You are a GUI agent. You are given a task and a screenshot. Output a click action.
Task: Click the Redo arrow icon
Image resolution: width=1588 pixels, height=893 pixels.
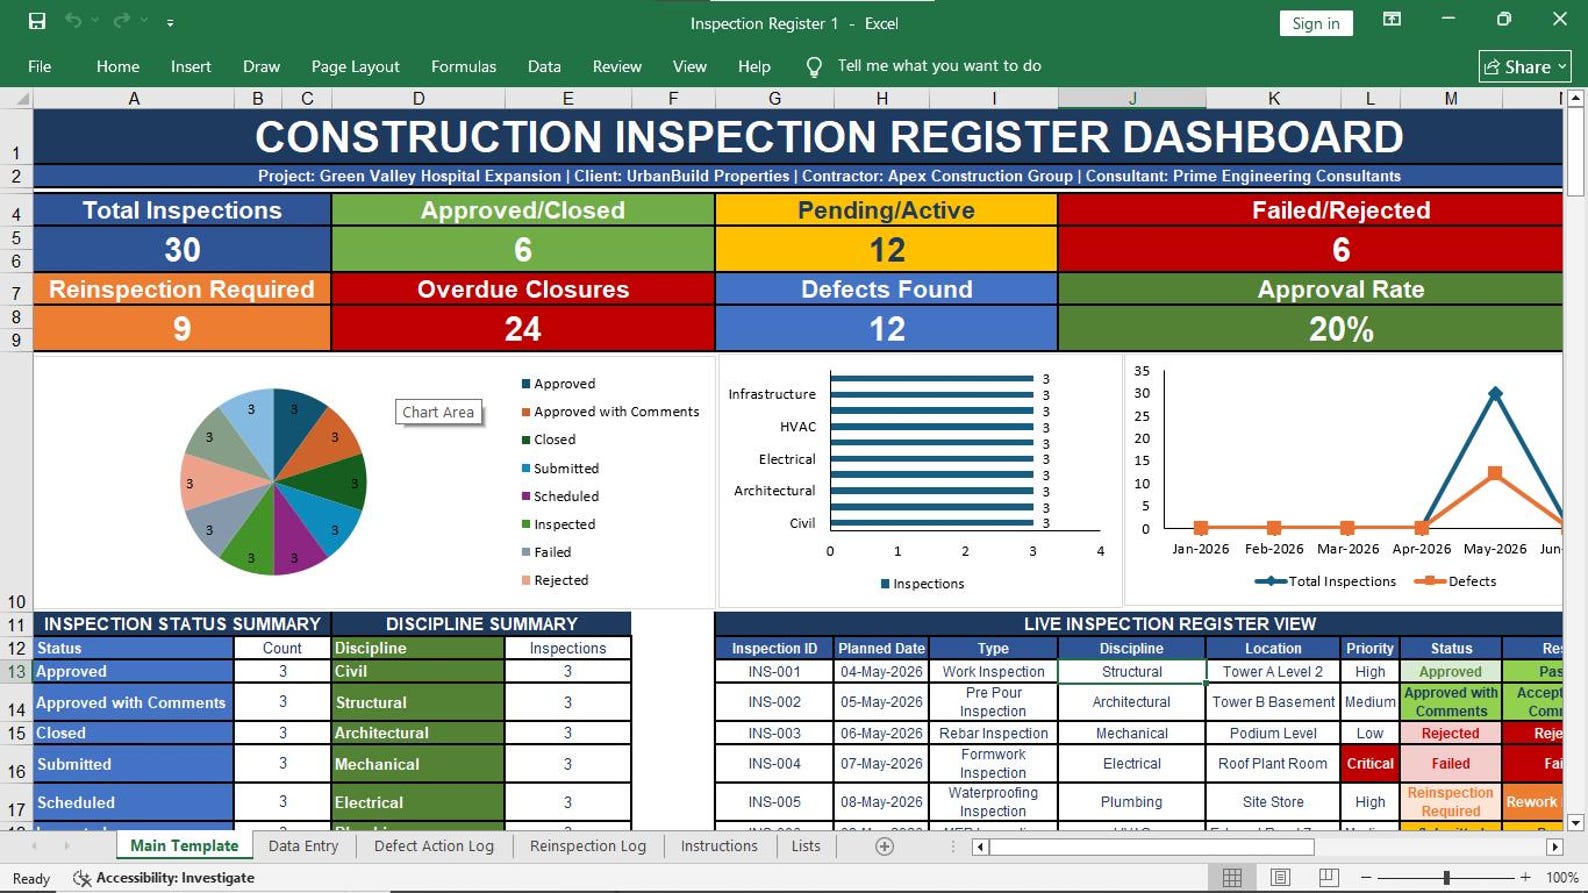point(122,21)
